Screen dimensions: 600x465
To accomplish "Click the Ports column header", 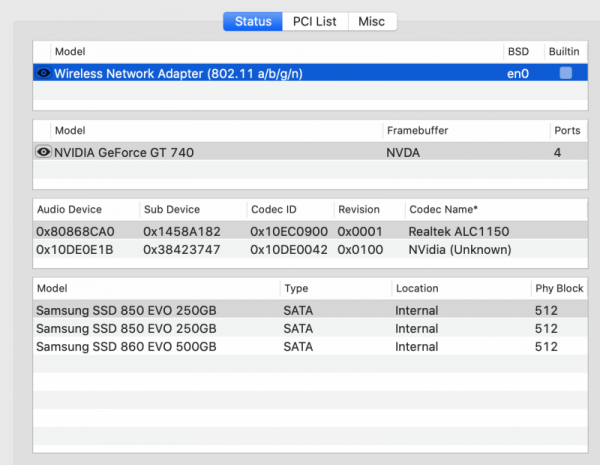I will pos(565,131).
